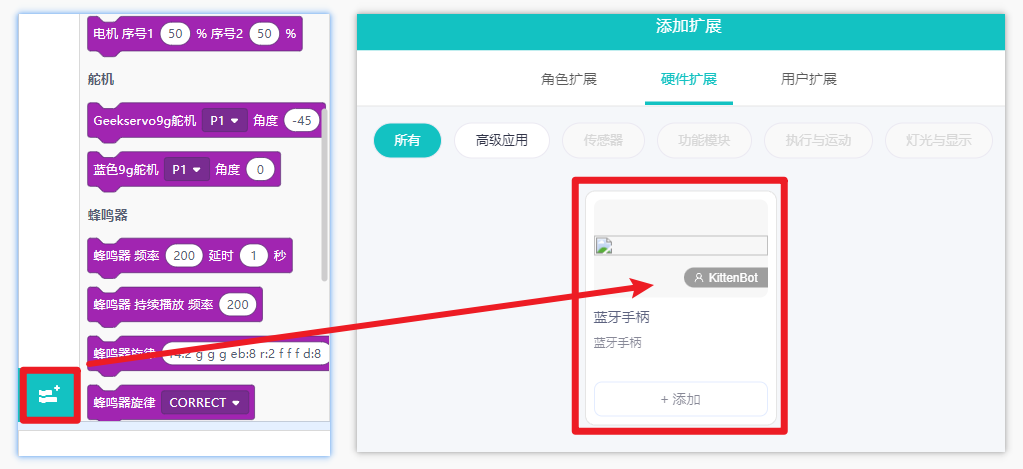Select the 所有 filter pill

point(408,140)
